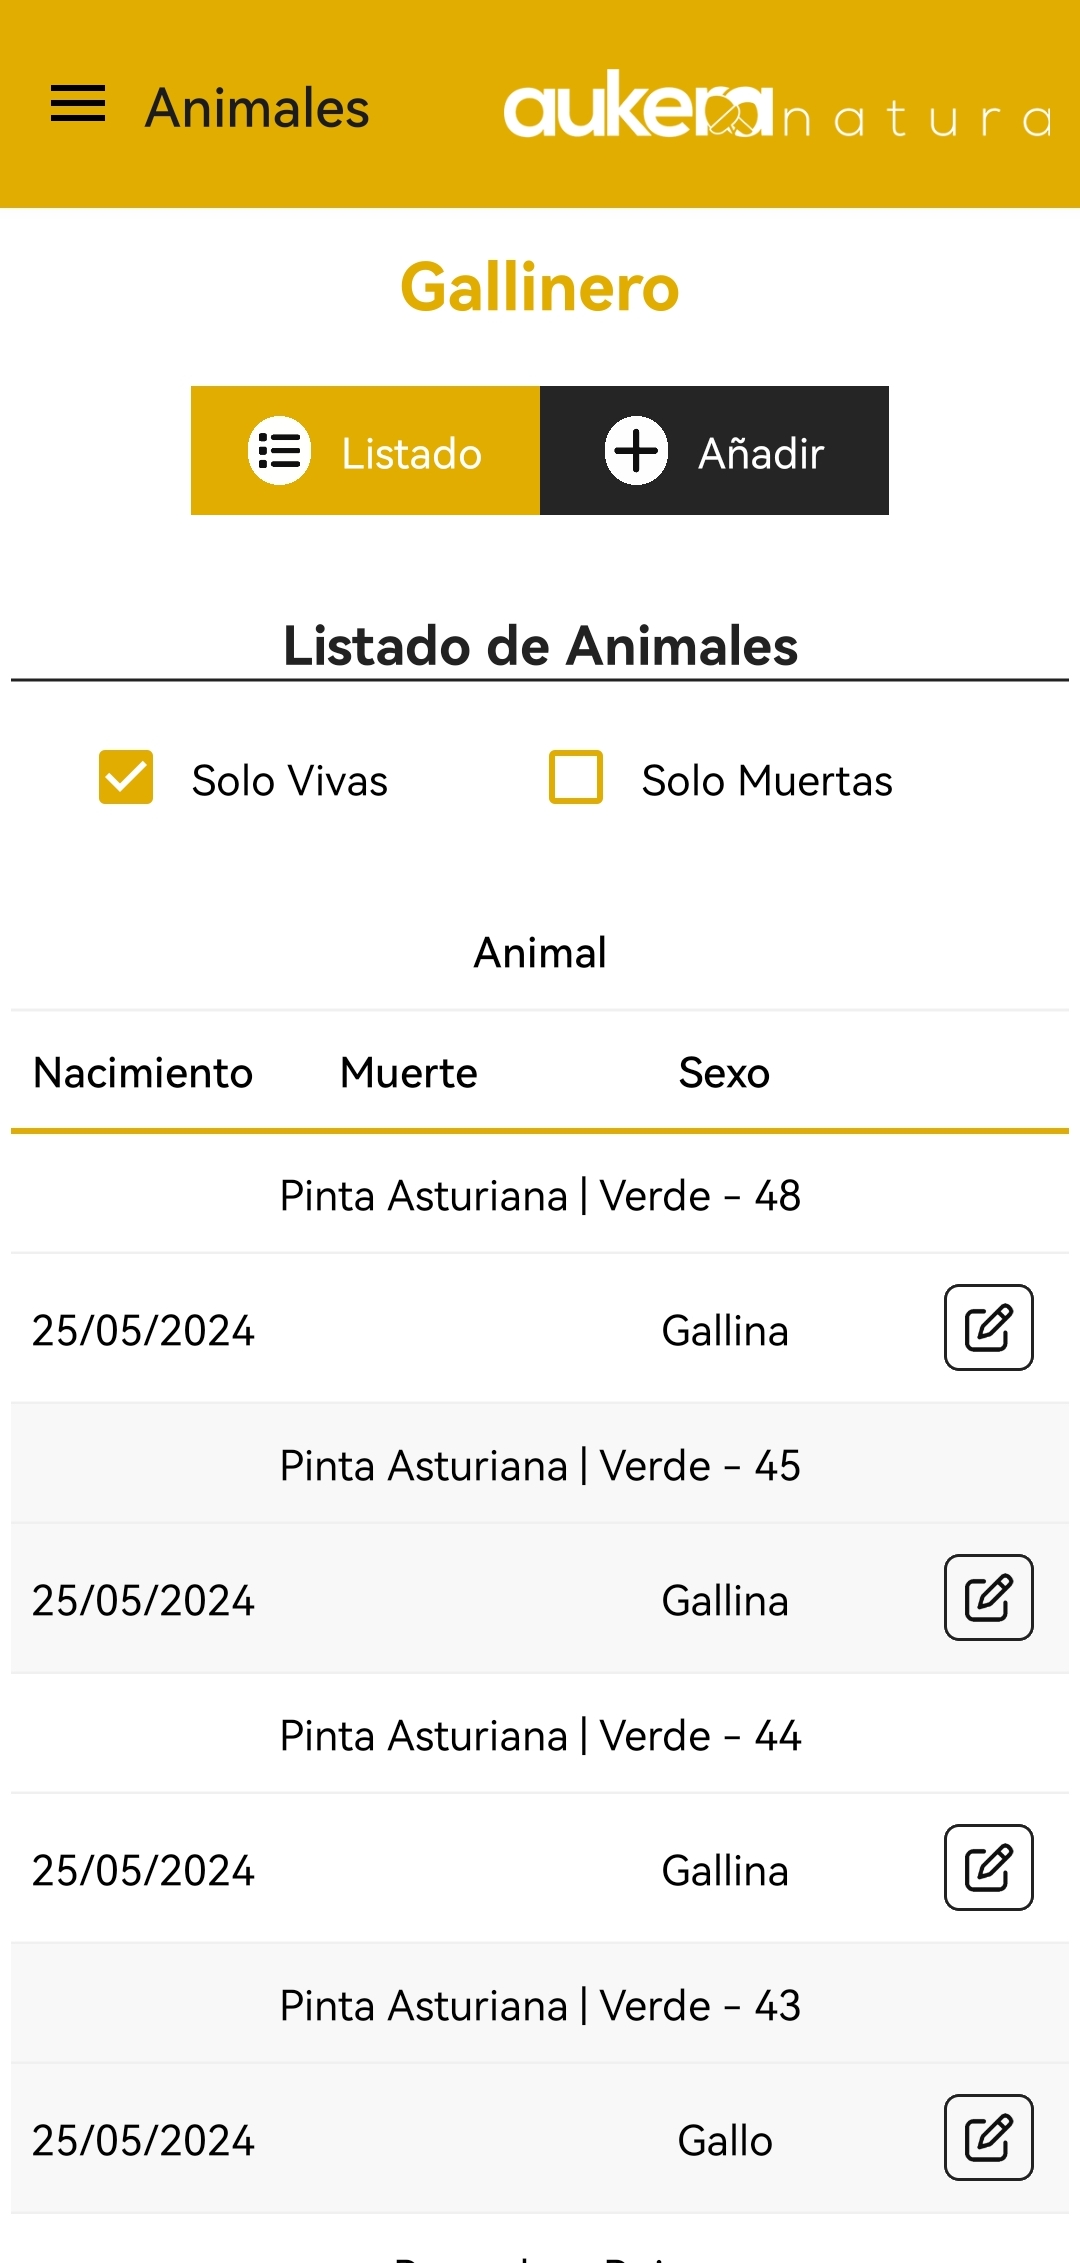Edit the Pinta Asturiana Verde - 45 entry
1080x2263 pixels.
[988, 1598]
